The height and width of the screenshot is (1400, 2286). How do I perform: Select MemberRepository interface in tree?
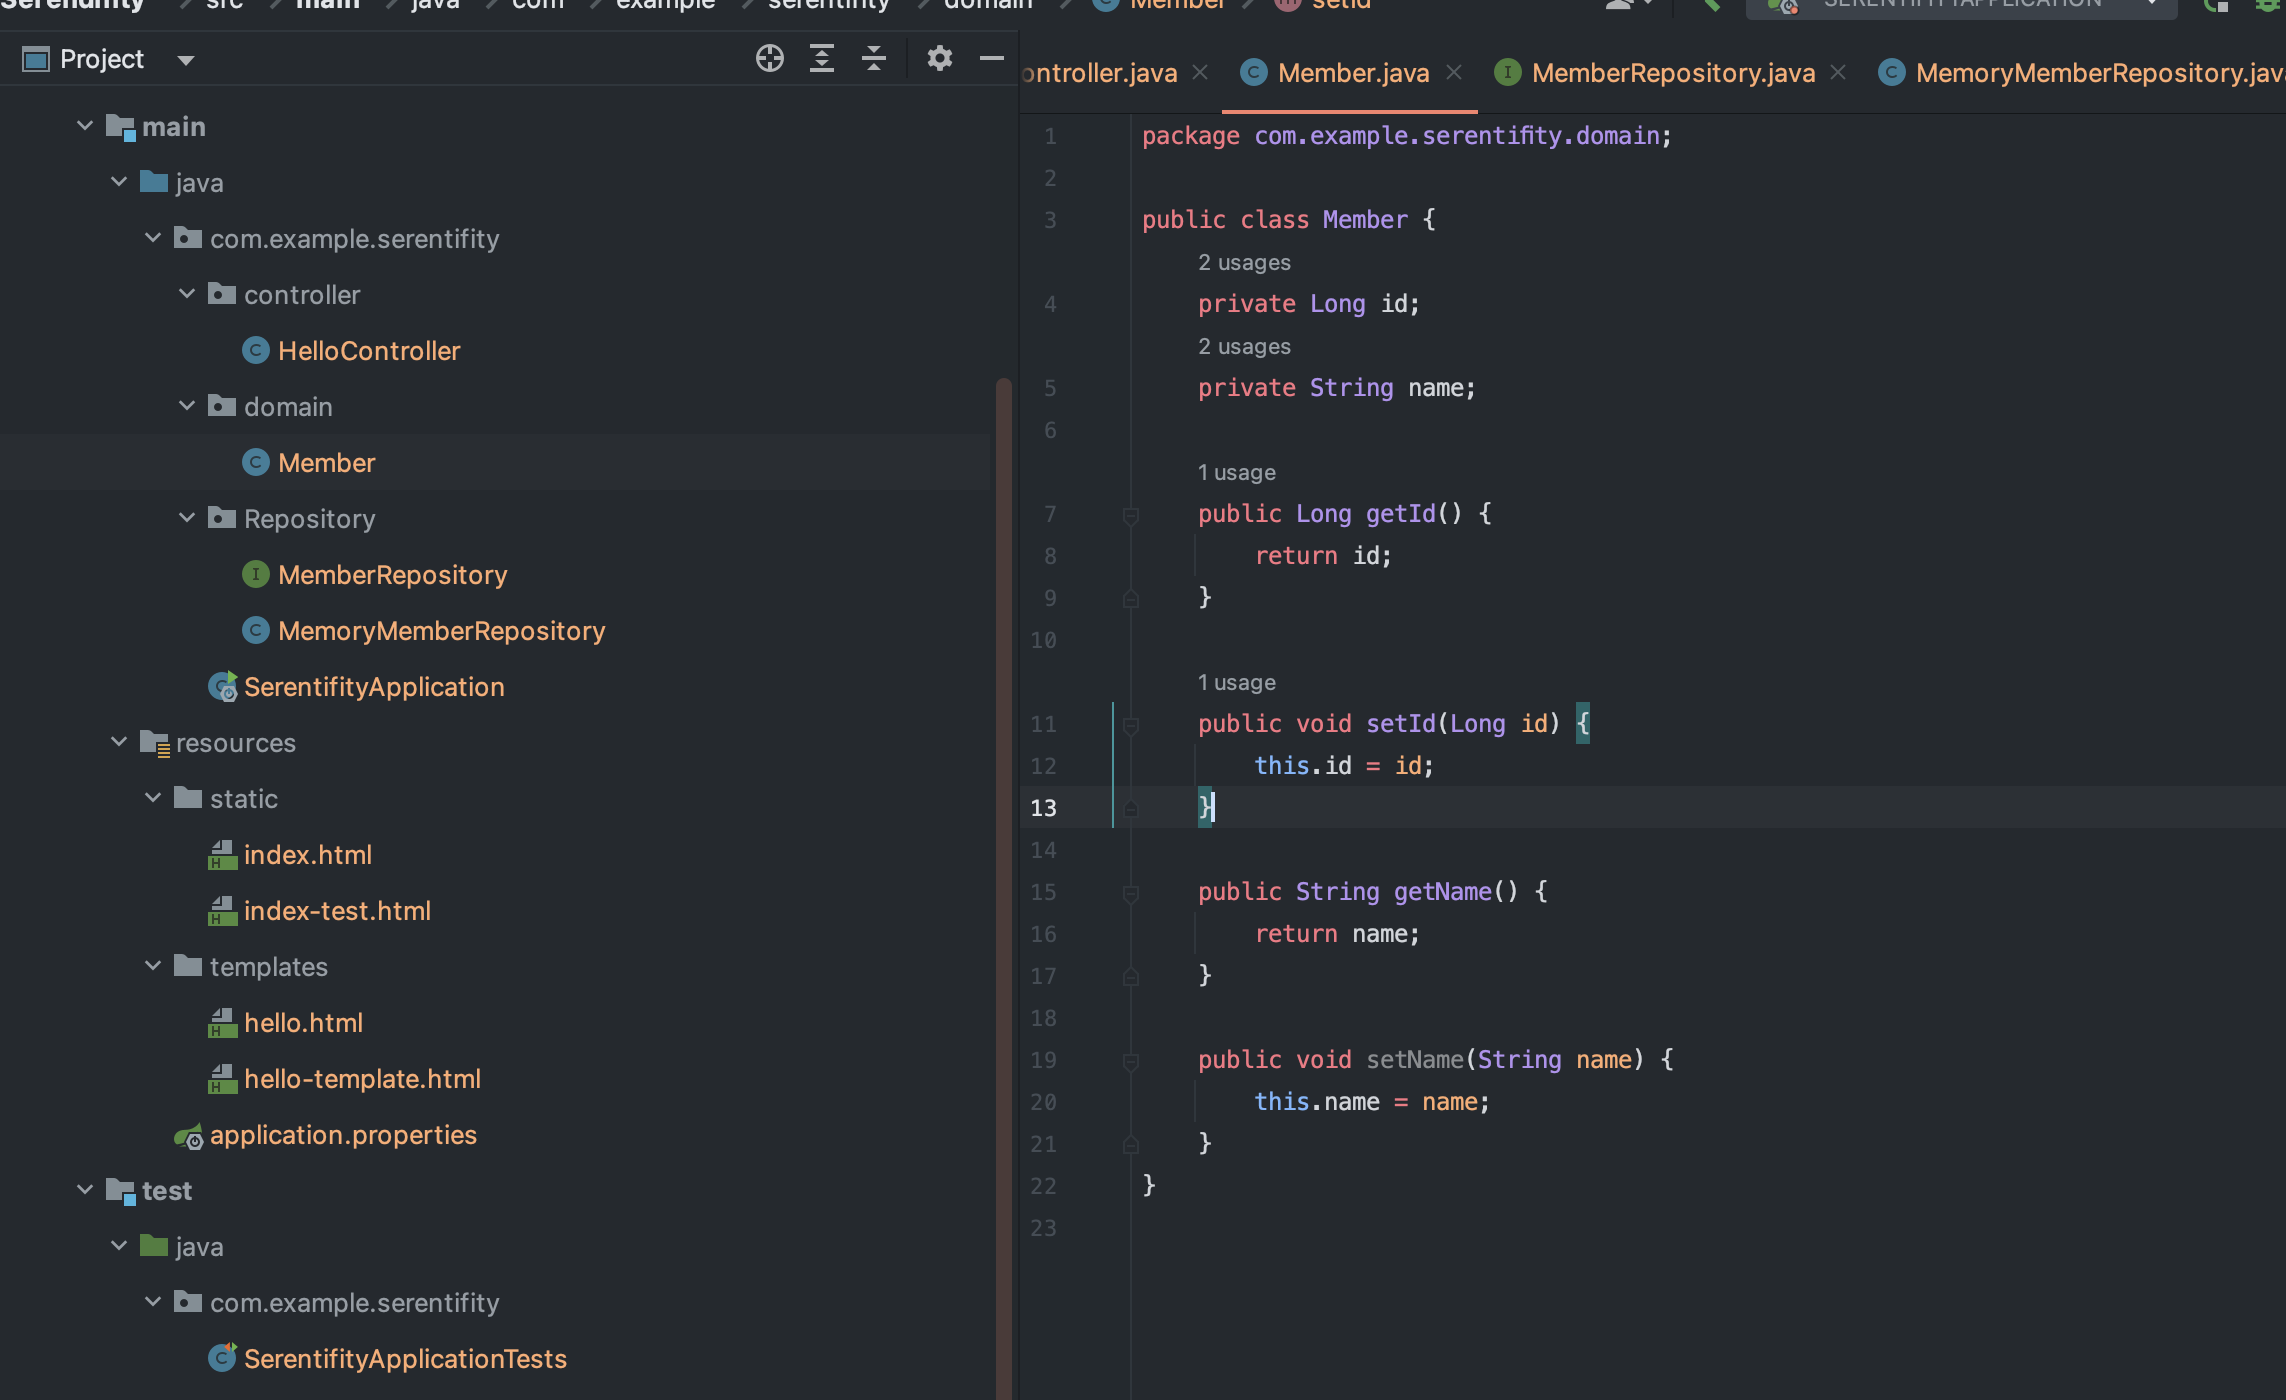(x=393, y=575)
